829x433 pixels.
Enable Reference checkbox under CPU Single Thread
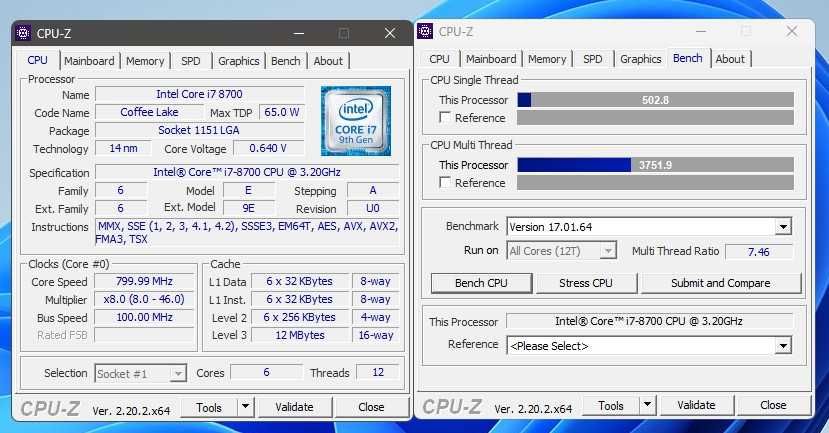[445, 117]
